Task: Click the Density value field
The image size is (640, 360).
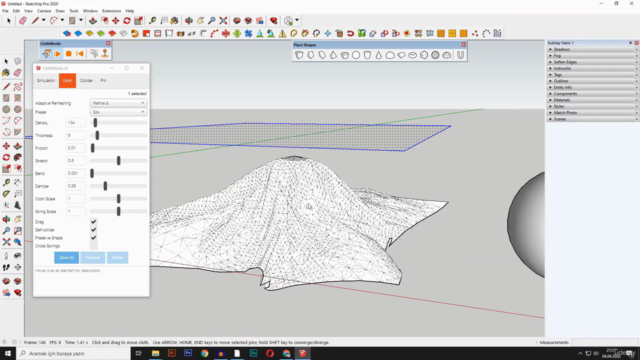Action: 76,123
